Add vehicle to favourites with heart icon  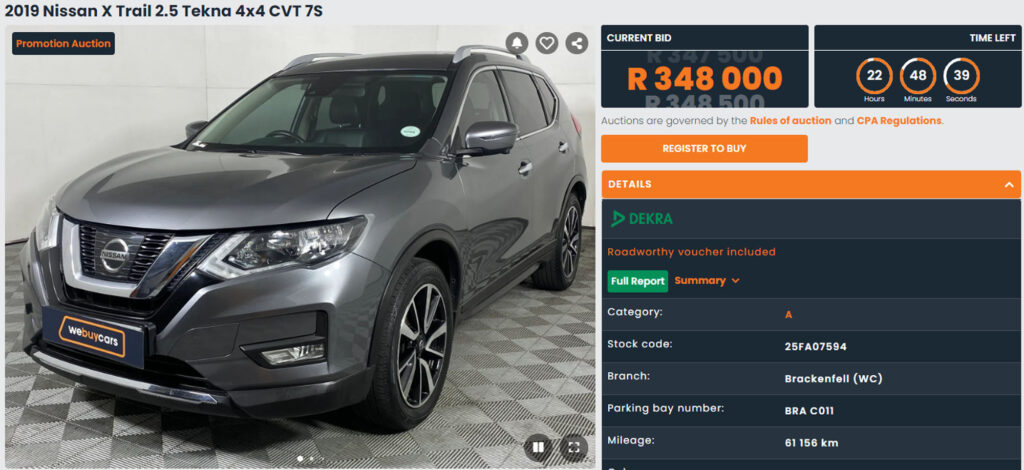click(x=547, y=44)
